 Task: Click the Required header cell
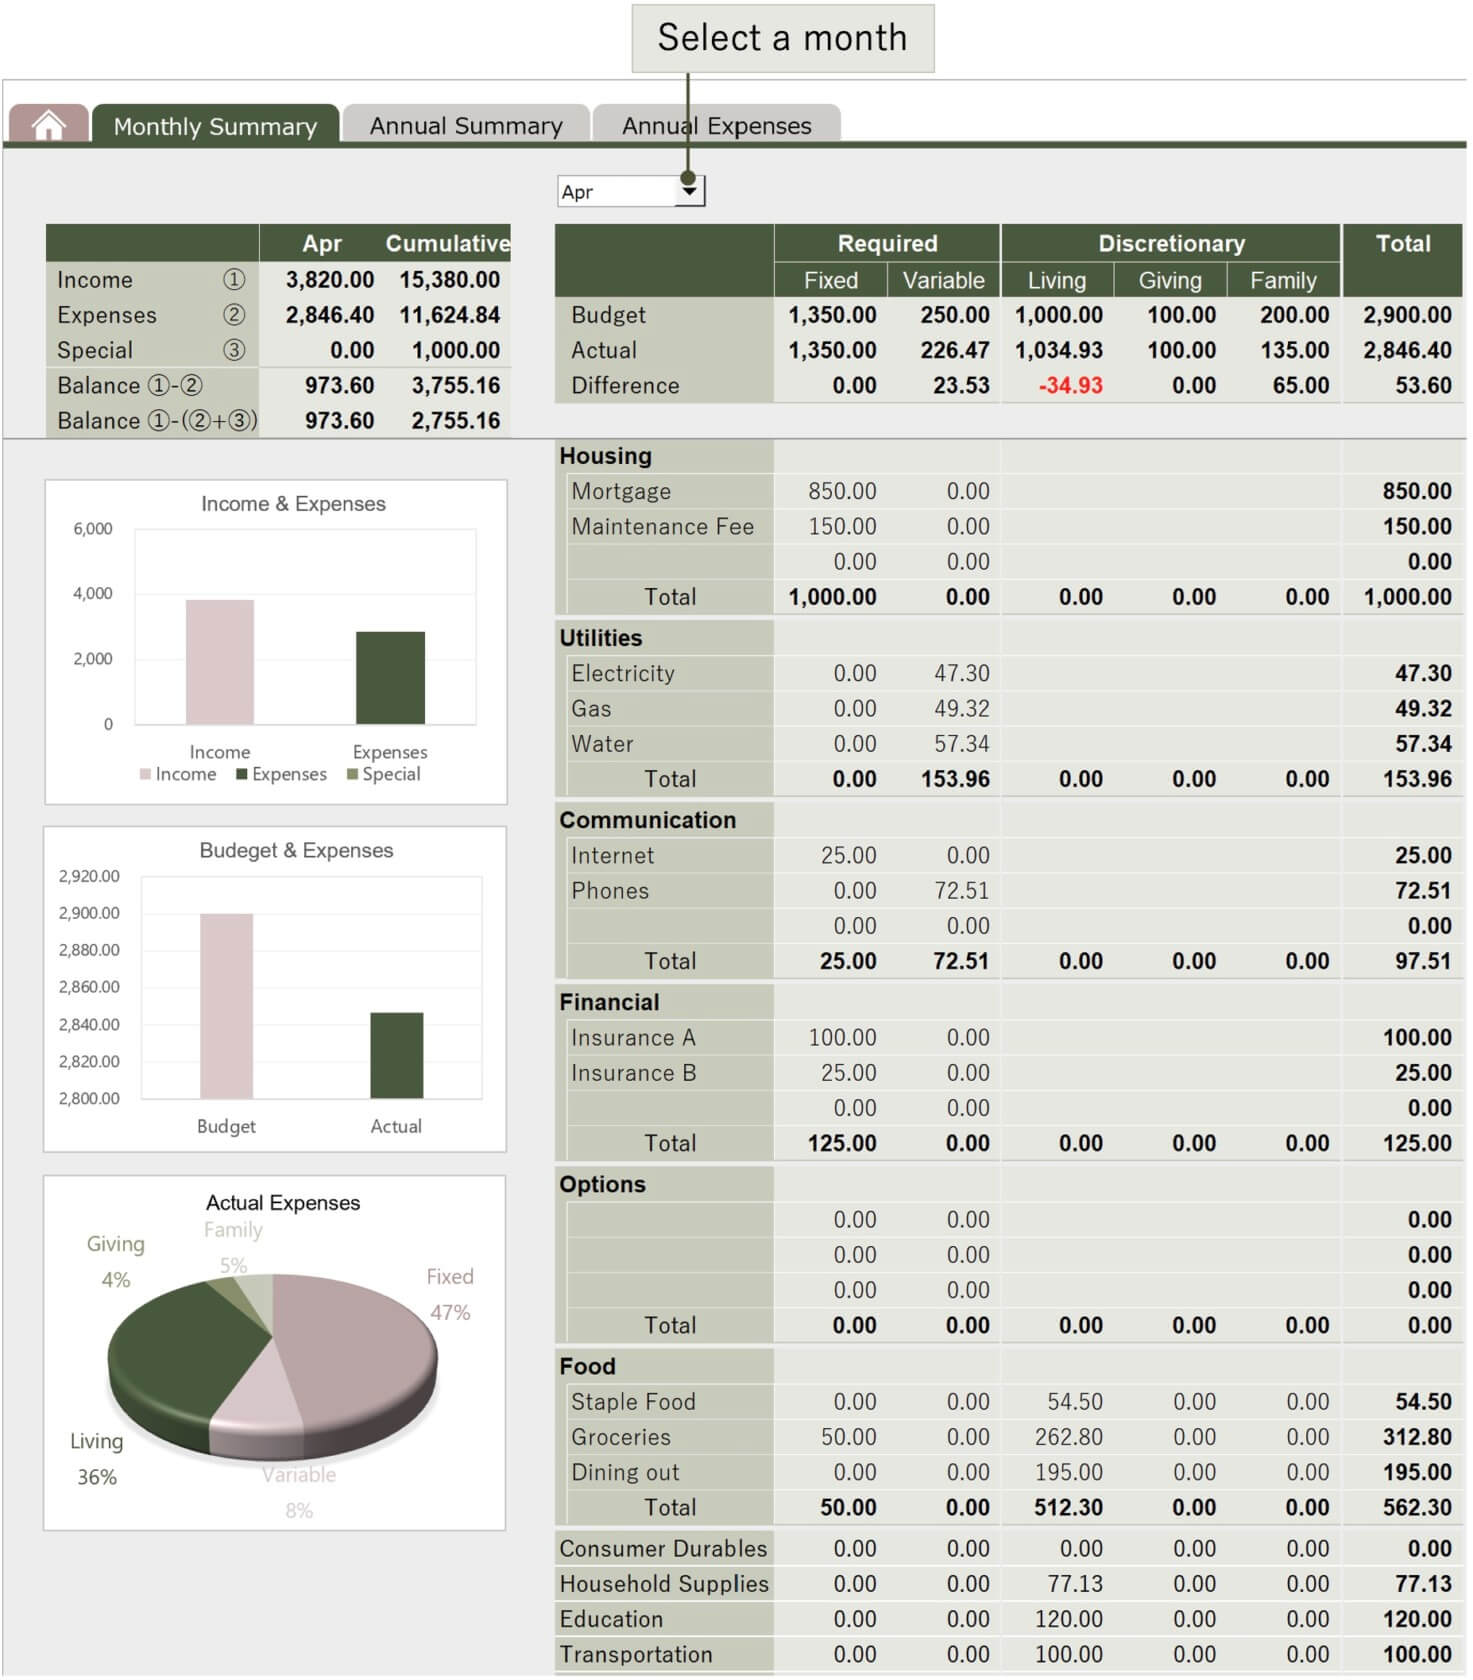coord(887,243)
